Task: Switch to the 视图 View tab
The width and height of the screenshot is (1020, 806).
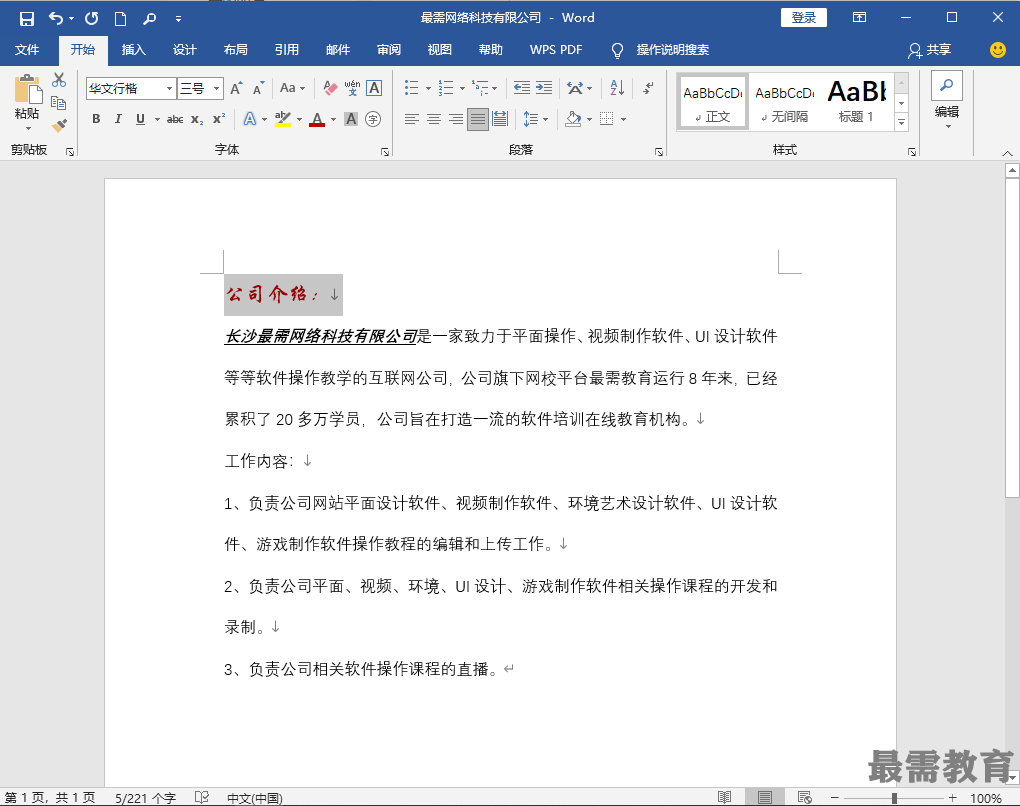Action: [440, 50]
